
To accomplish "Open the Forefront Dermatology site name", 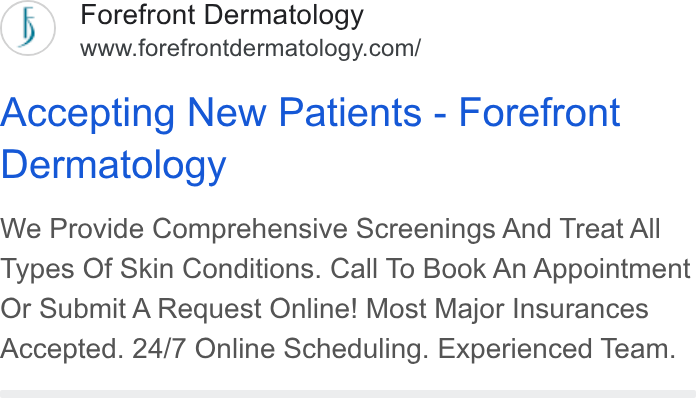I will (222, 15).
